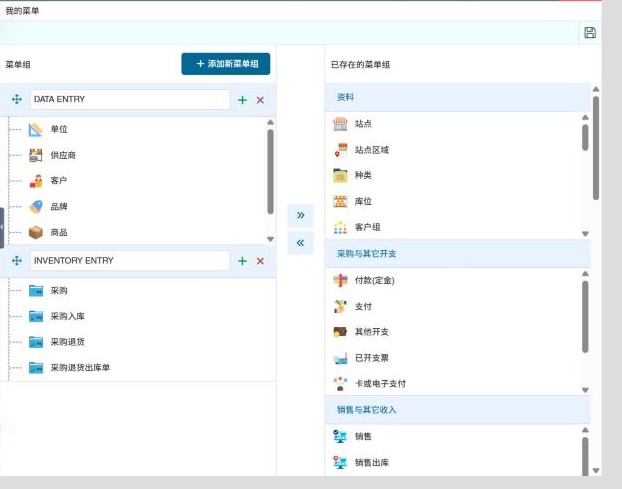Click the 客户组 label
The height and width of the screenshot is (489, 622).
[x=367, y=227]
